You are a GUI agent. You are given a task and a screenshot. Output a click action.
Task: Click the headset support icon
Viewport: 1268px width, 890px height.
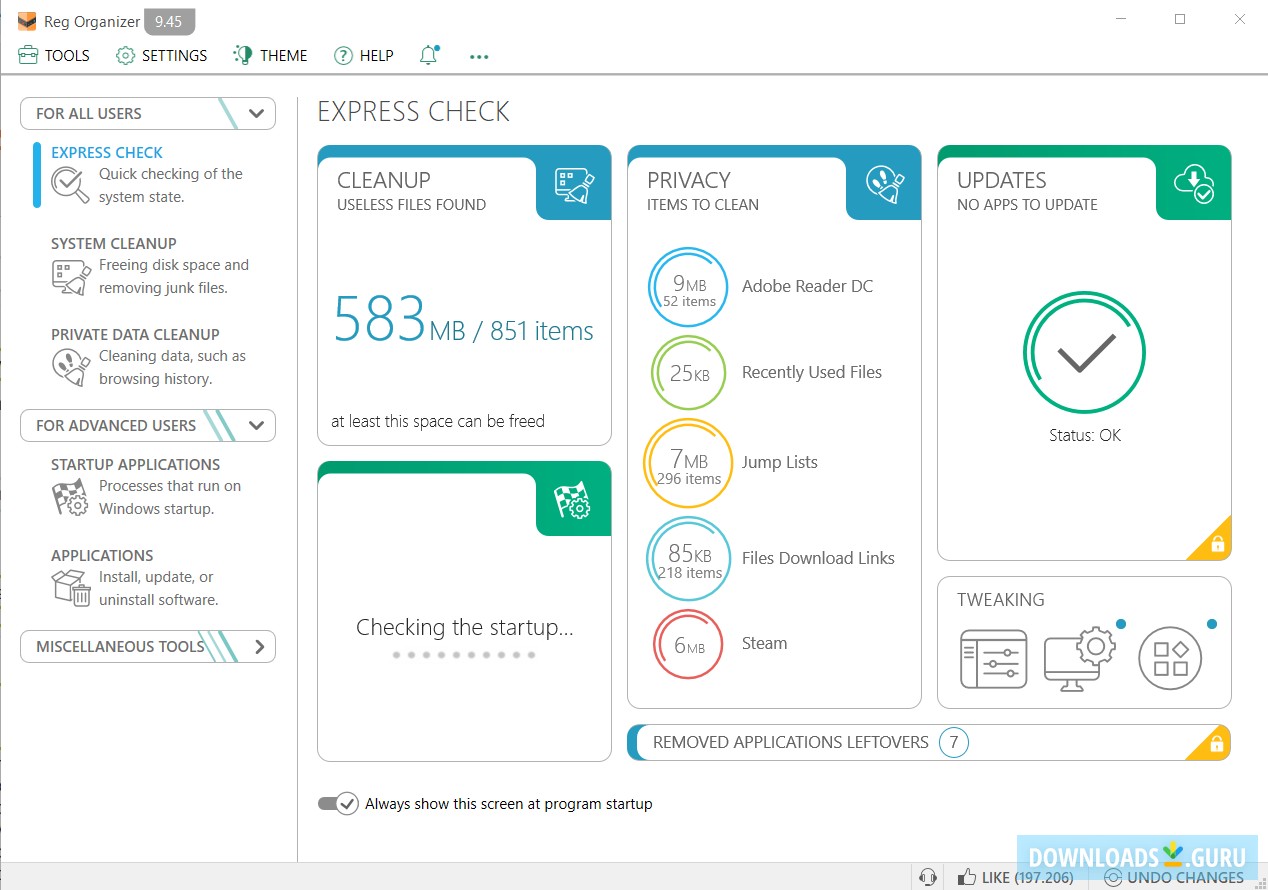click(x=928, y=877)
